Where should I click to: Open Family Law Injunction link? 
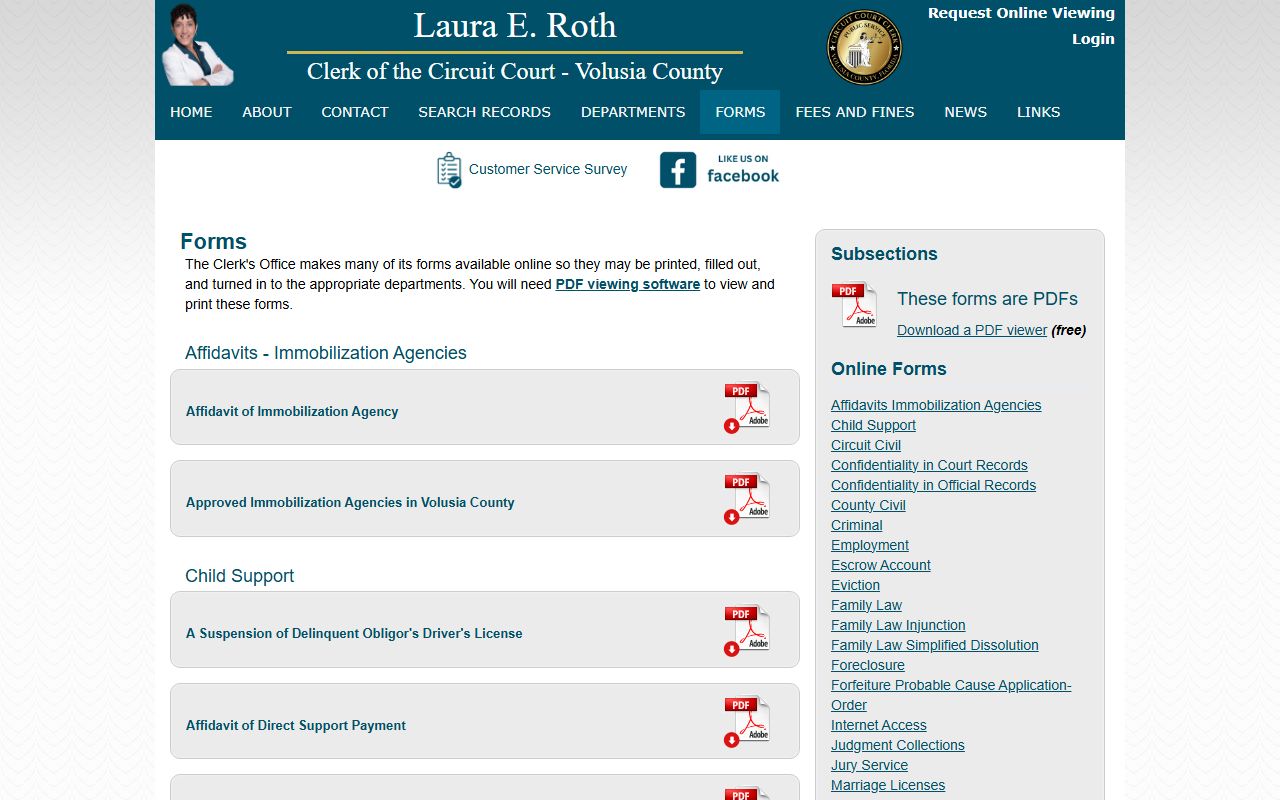898,625
